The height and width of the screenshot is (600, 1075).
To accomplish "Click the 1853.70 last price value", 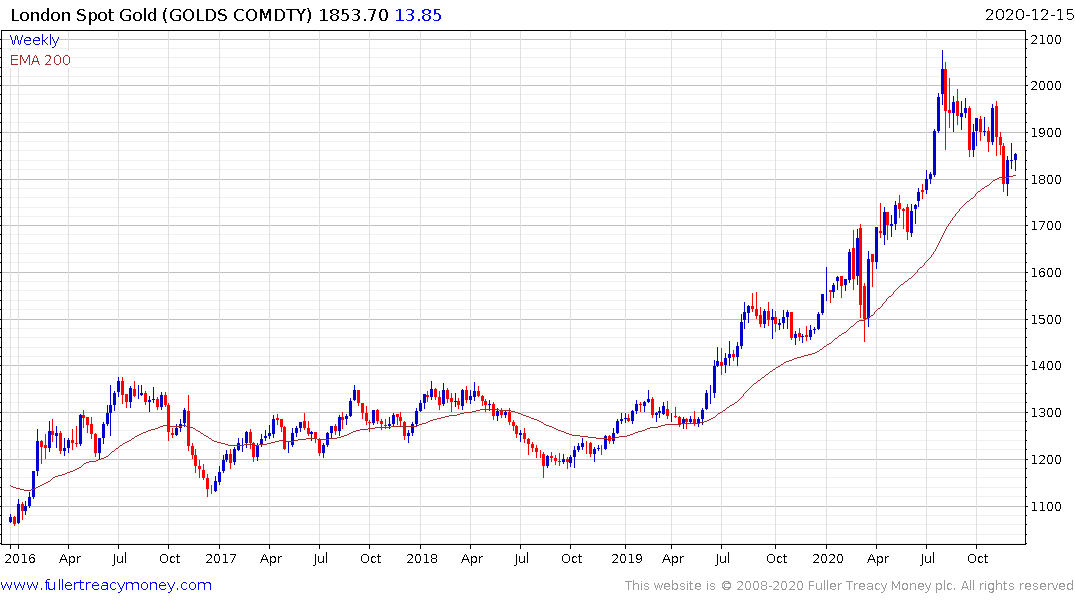I will tap(353, 15).
